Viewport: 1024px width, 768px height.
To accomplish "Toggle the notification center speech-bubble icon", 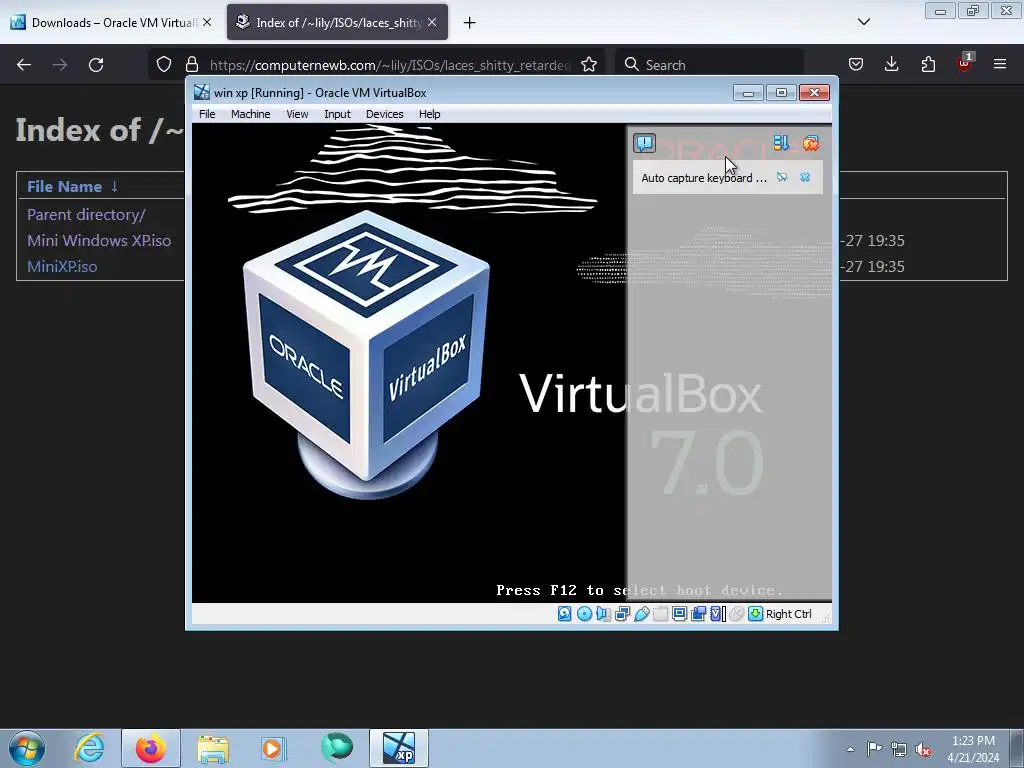I will [x=645, y=143].
